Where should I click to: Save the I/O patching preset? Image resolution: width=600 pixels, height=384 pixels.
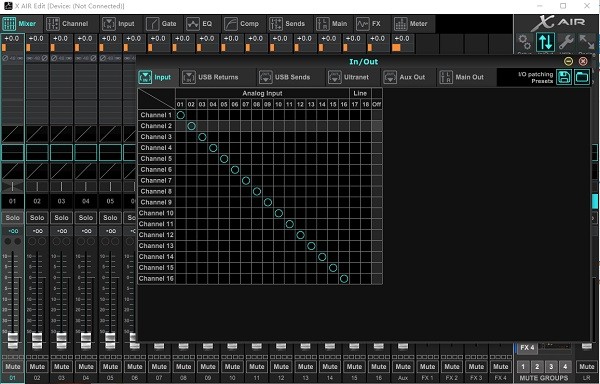564,77
